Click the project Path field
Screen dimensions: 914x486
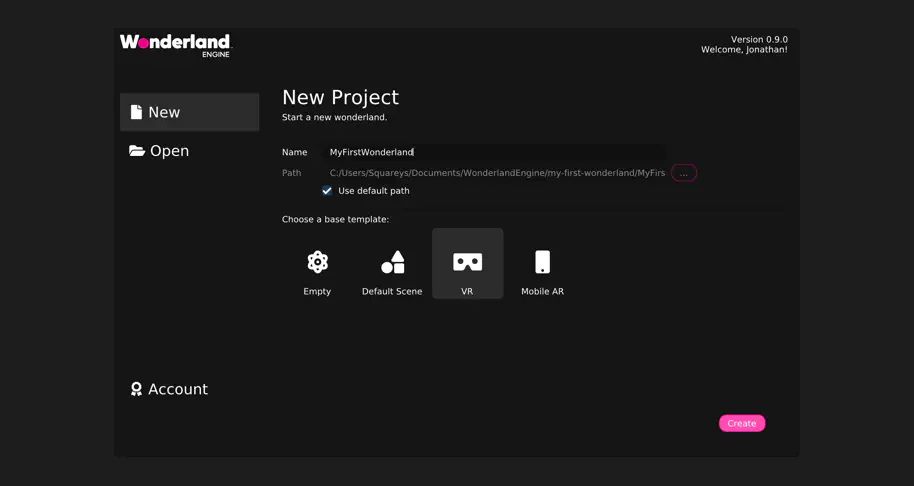click(x=496, y=173)
